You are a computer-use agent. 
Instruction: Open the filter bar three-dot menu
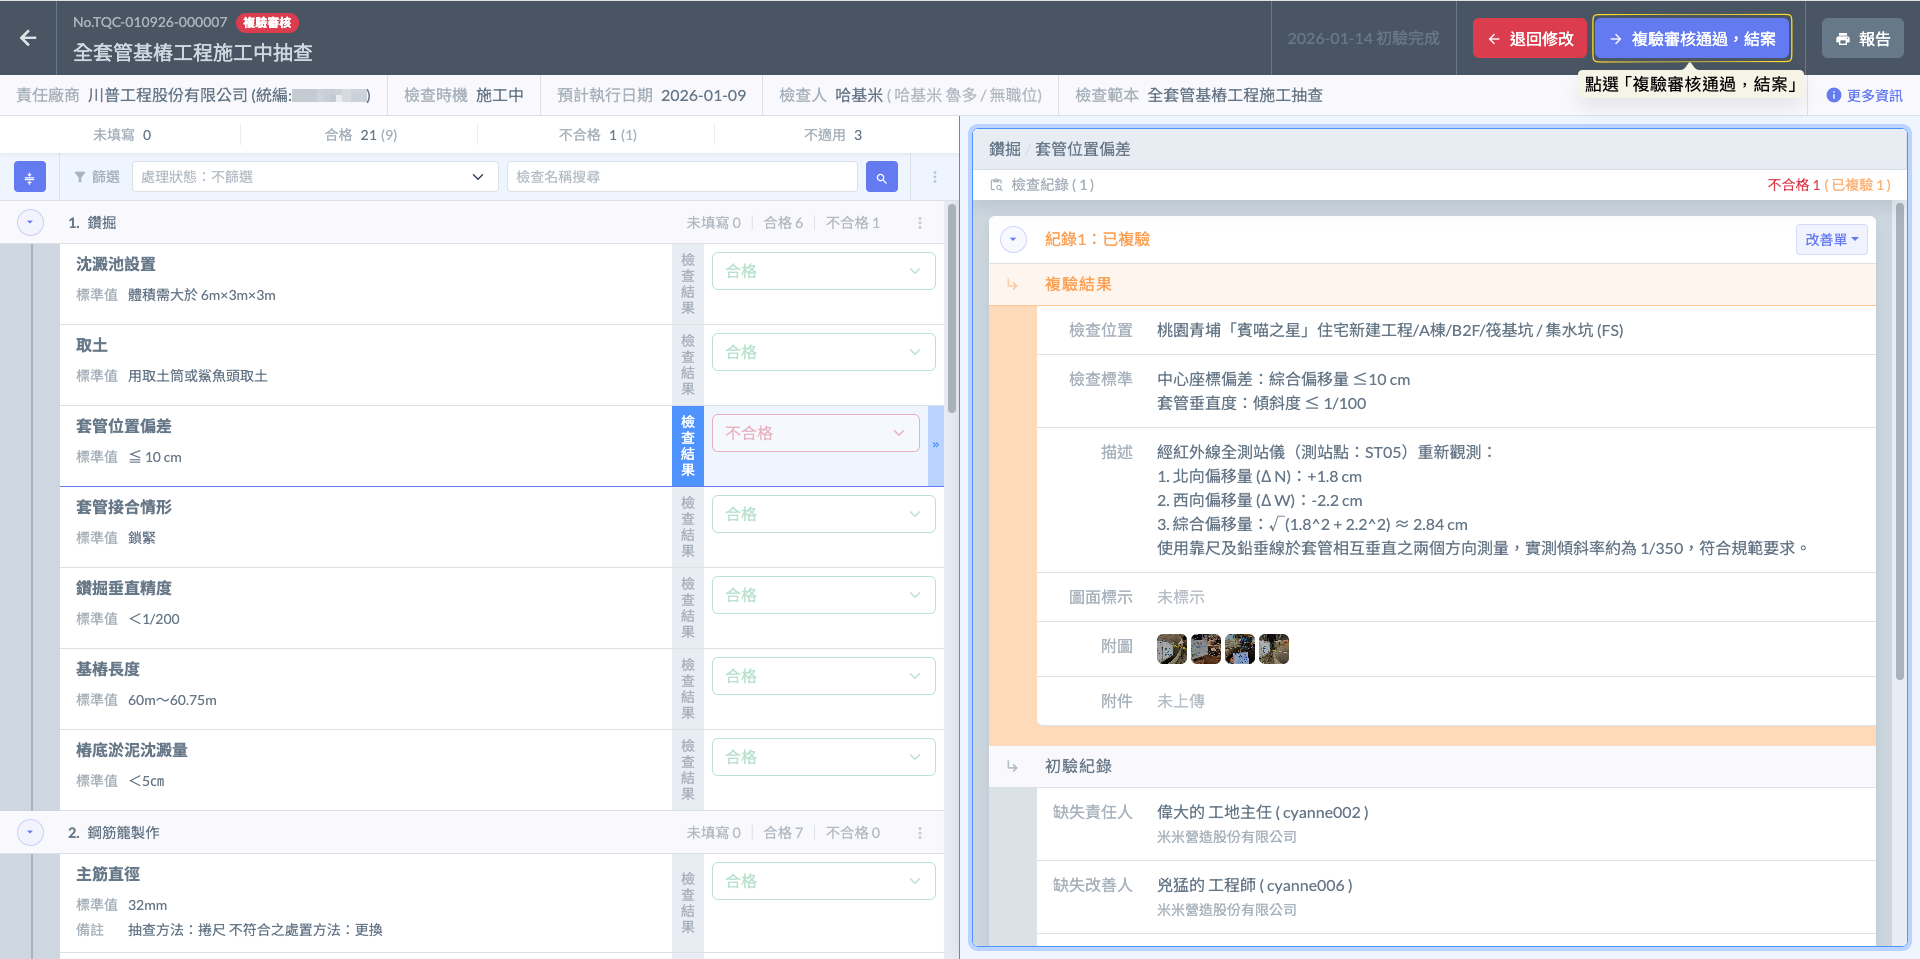[935, 177]
